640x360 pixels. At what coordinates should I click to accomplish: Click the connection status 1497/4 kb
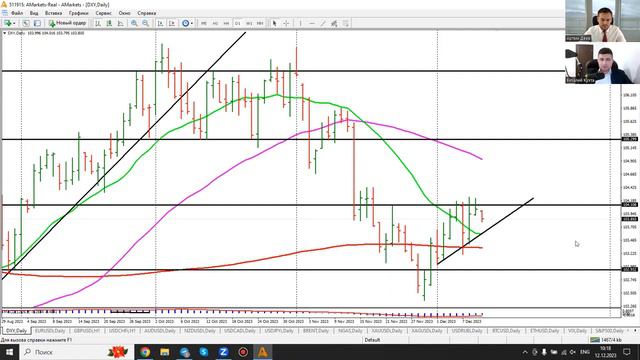607,340
